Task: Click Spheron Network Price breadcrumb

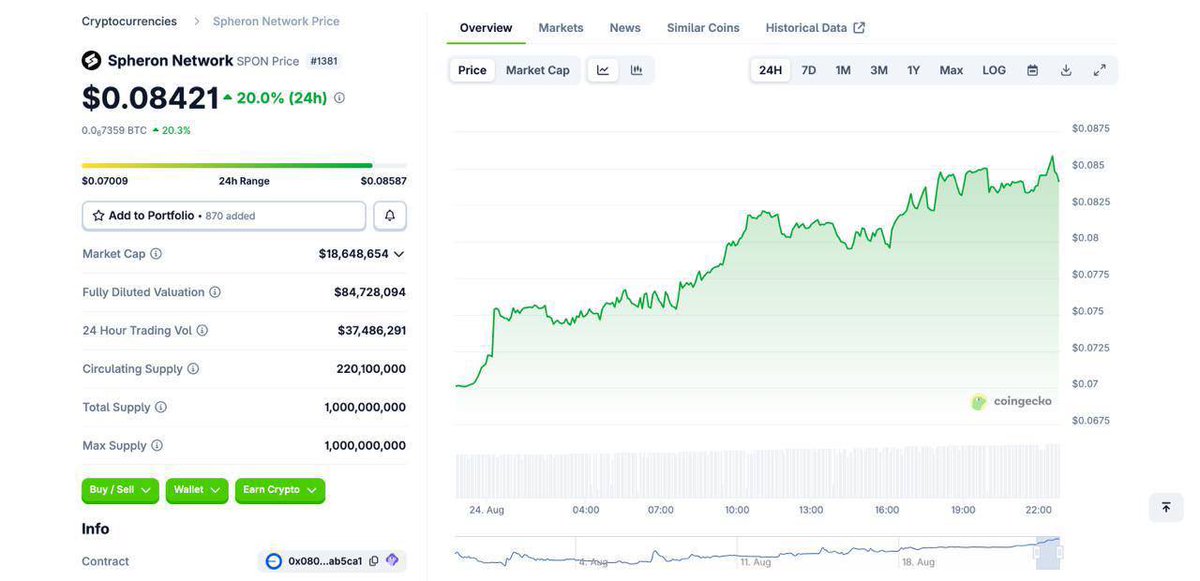Action: (x=276, y=21)
